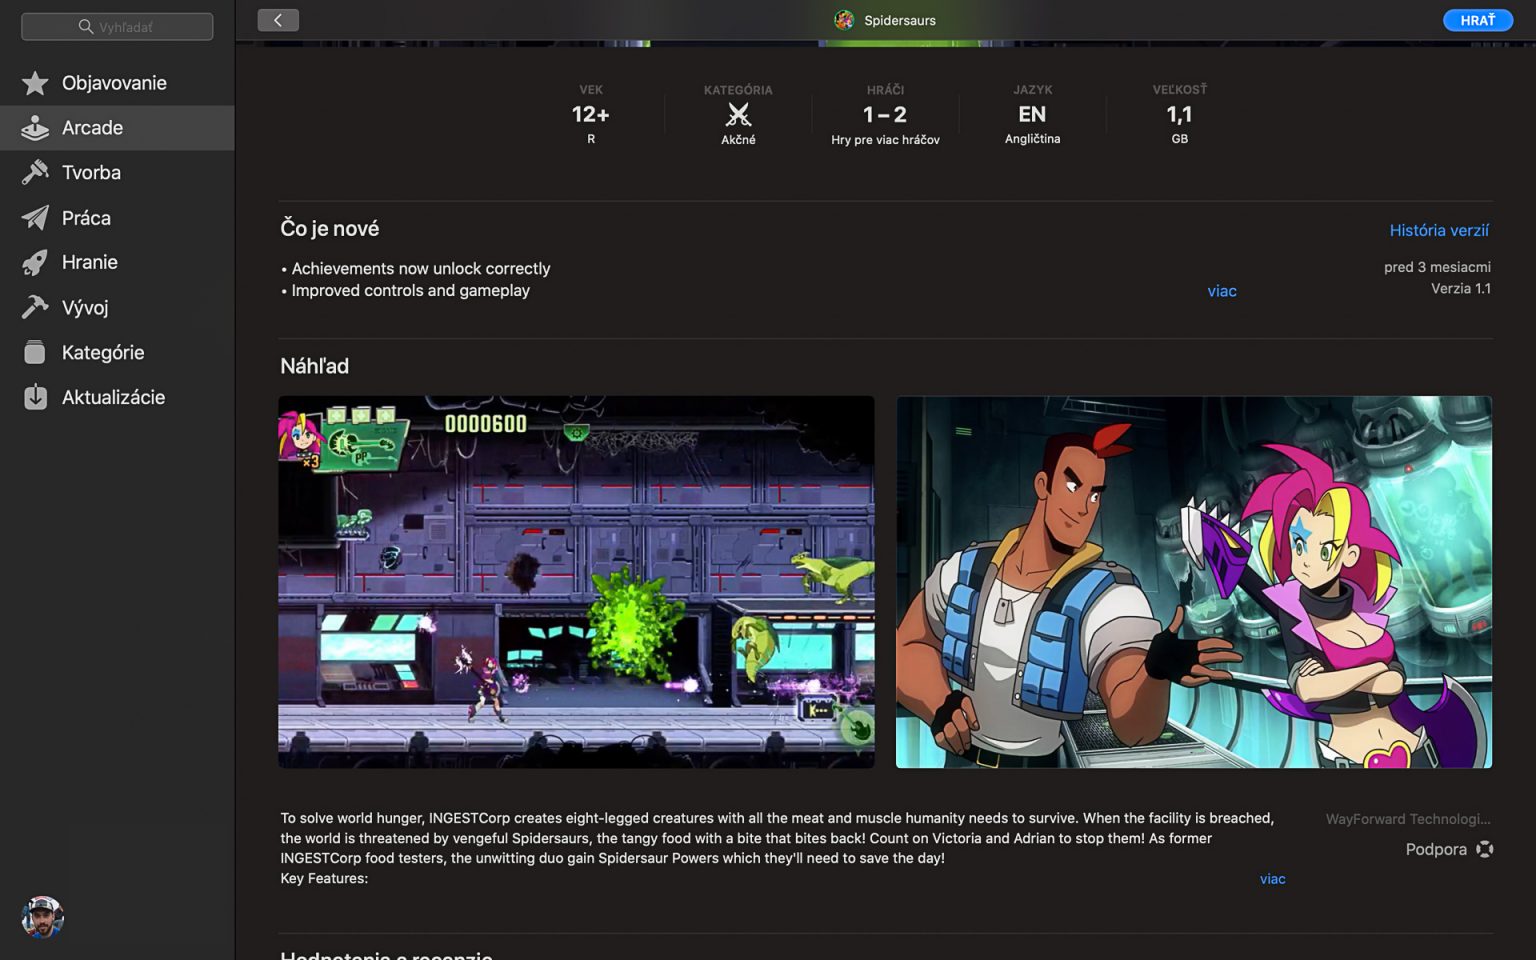Click the Kategórie stack icon
This screenshot has width=1536, height=960.
coord(35,352)
